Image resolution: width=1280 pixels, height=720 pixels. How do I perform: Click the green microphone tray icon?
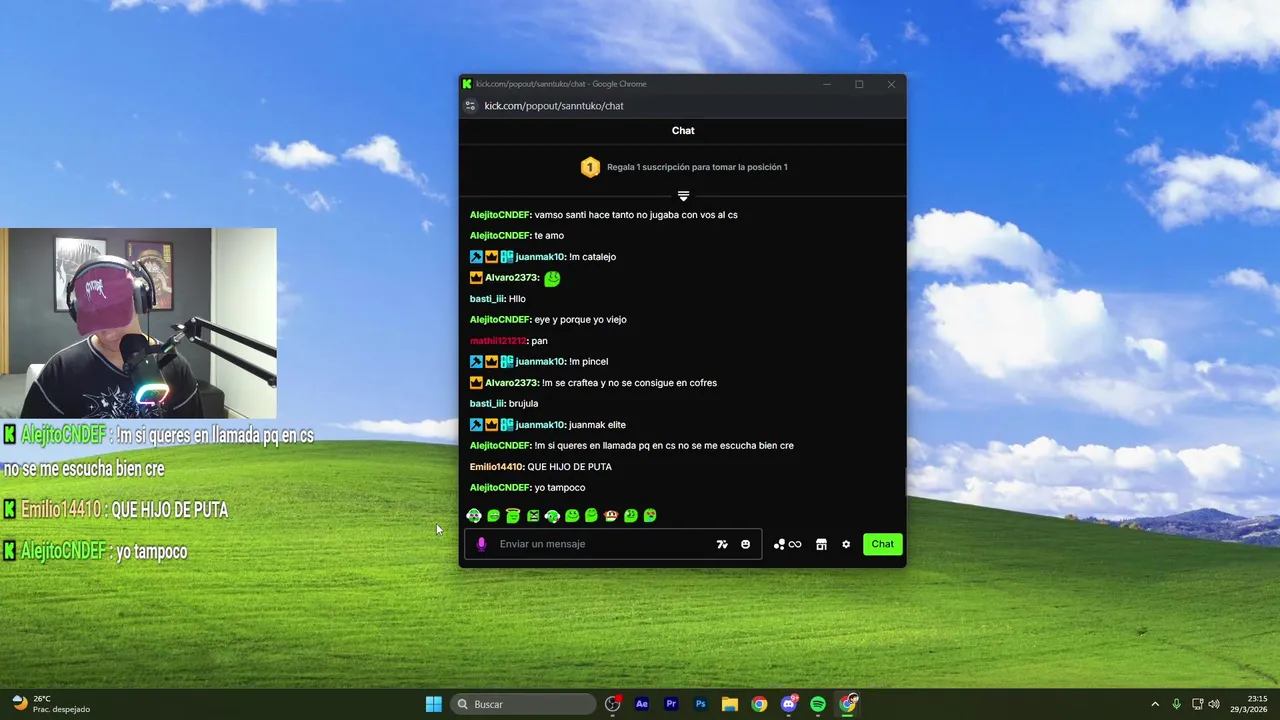(1176, 704)
